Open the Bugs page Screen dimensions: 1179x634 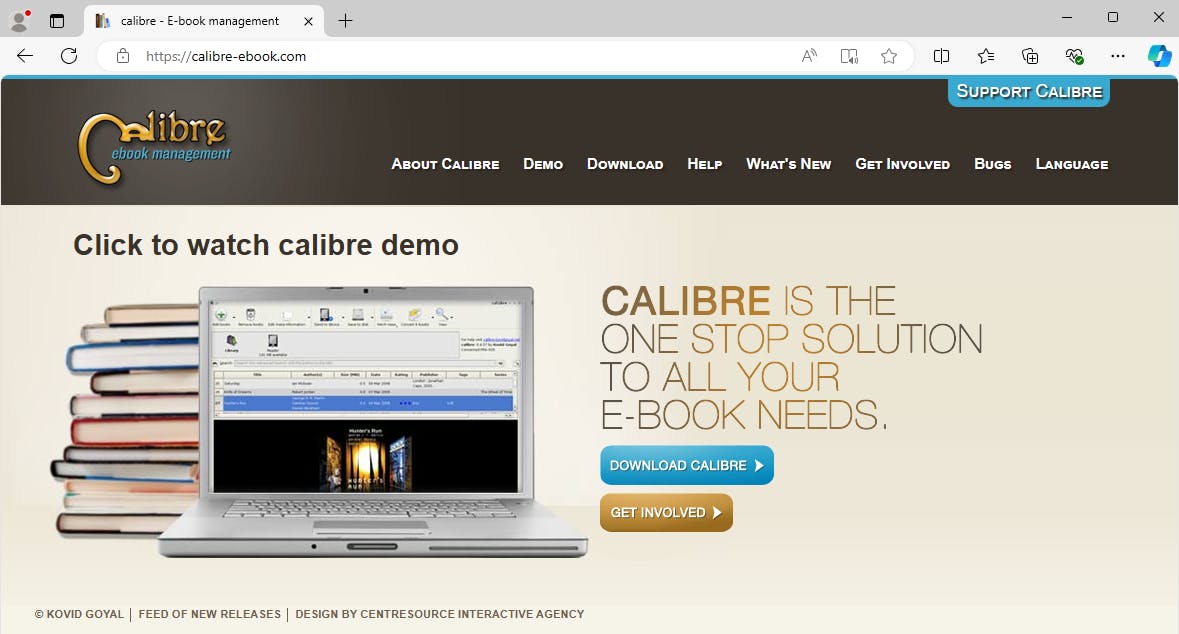[x=993, y=164]
